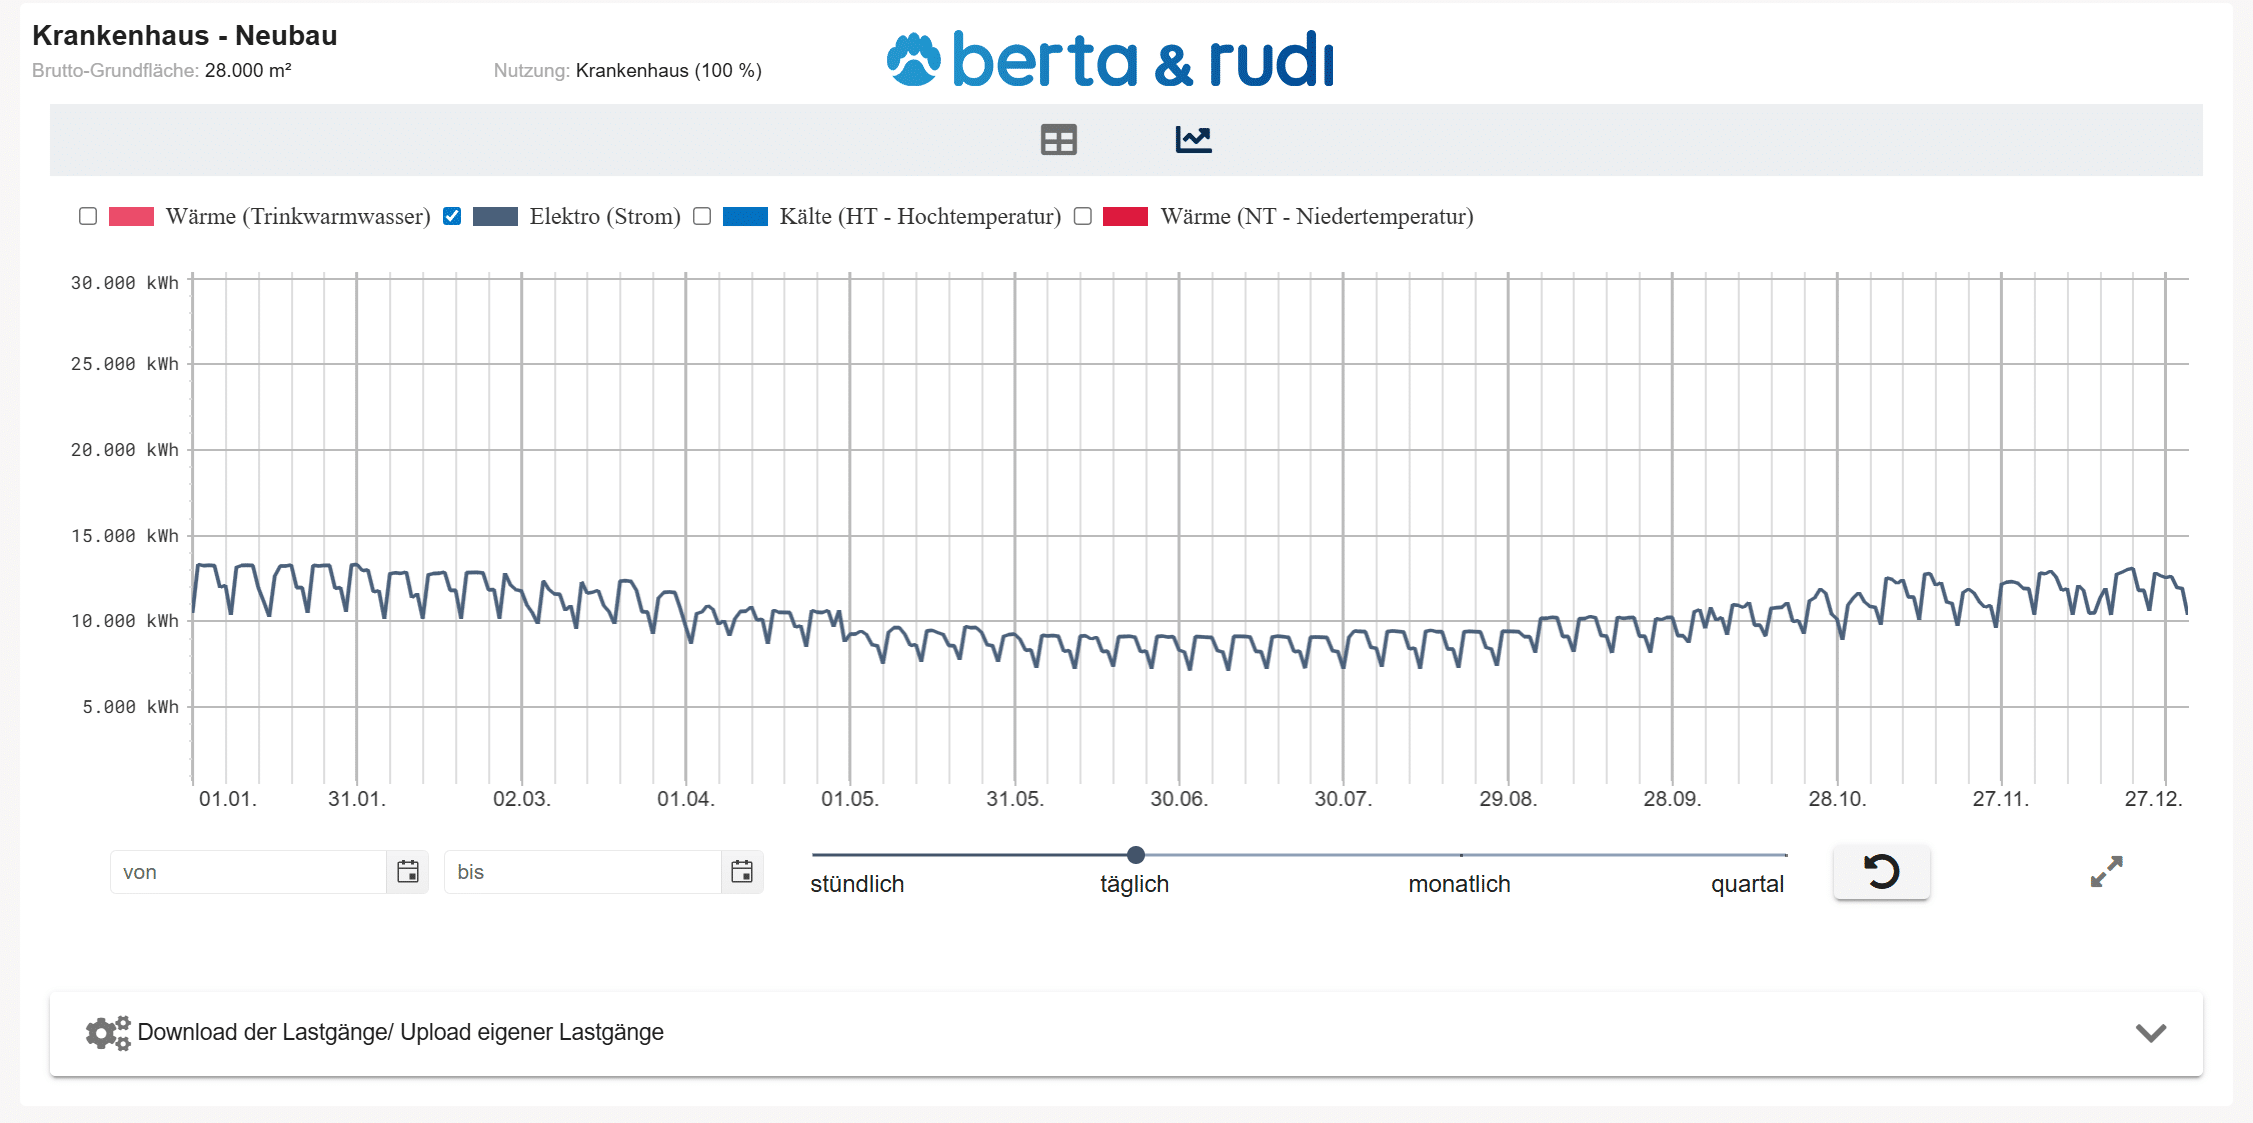The width and height of the screenshot is (2253, 1123).
Task: Click the 'bis' date input field
Action: pos(583,872)
